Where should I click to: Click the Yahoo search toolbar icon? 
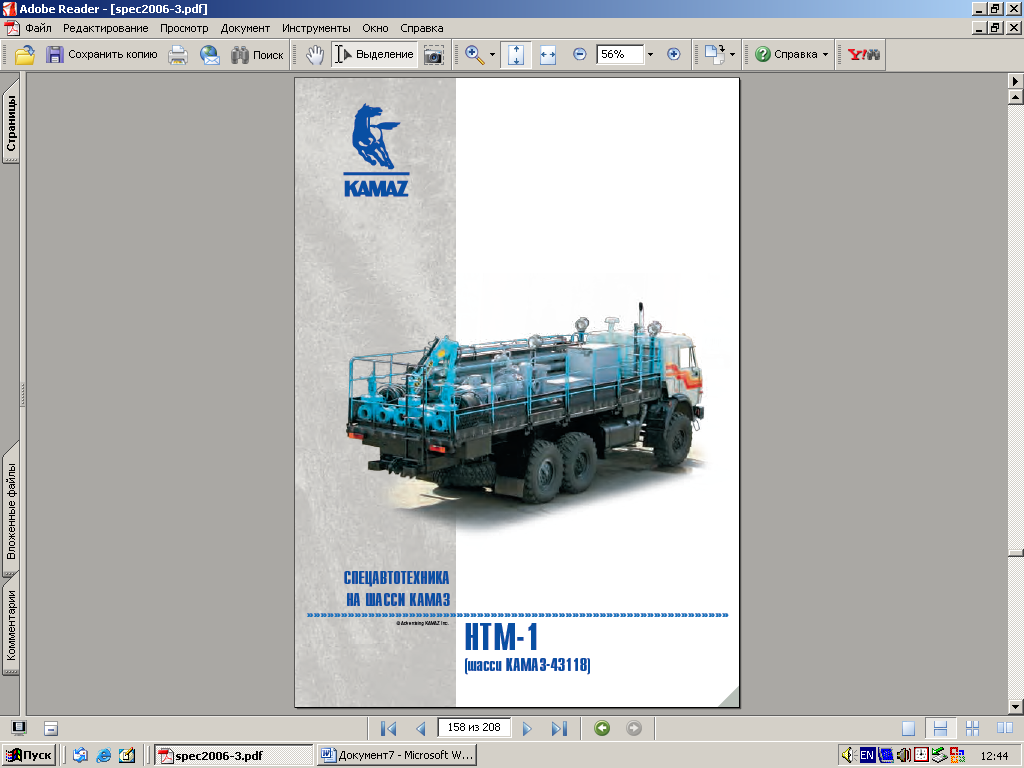pos(863,55)
